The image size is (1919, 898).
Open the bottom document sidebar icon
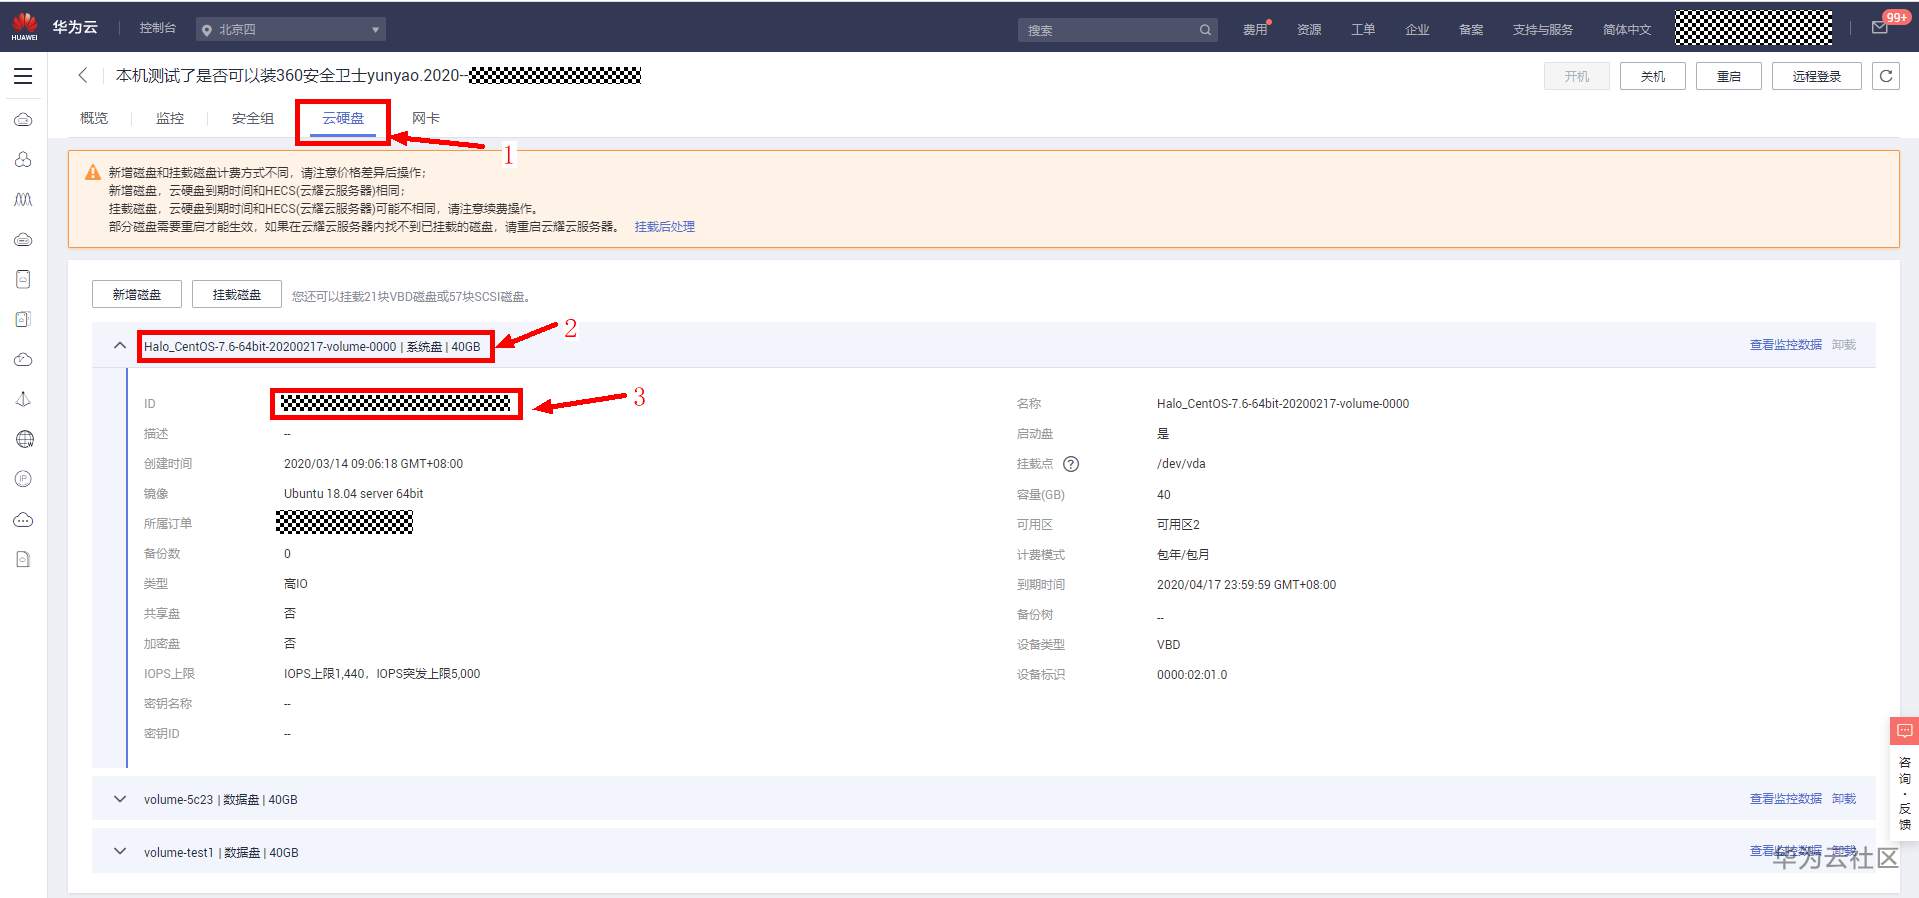tap(23, 559)
